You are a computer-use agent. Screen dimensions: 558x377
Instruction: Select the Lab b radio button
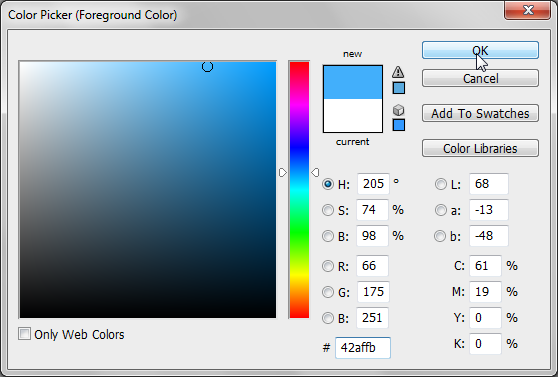(x=440, y=236)
